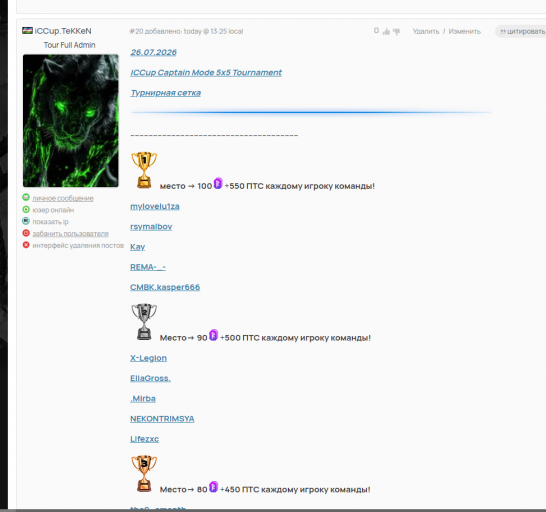Click the thumbs up icon on post #20
Image resolution: width=546 pixels, height=512 pixels.
tap(386, 32)
